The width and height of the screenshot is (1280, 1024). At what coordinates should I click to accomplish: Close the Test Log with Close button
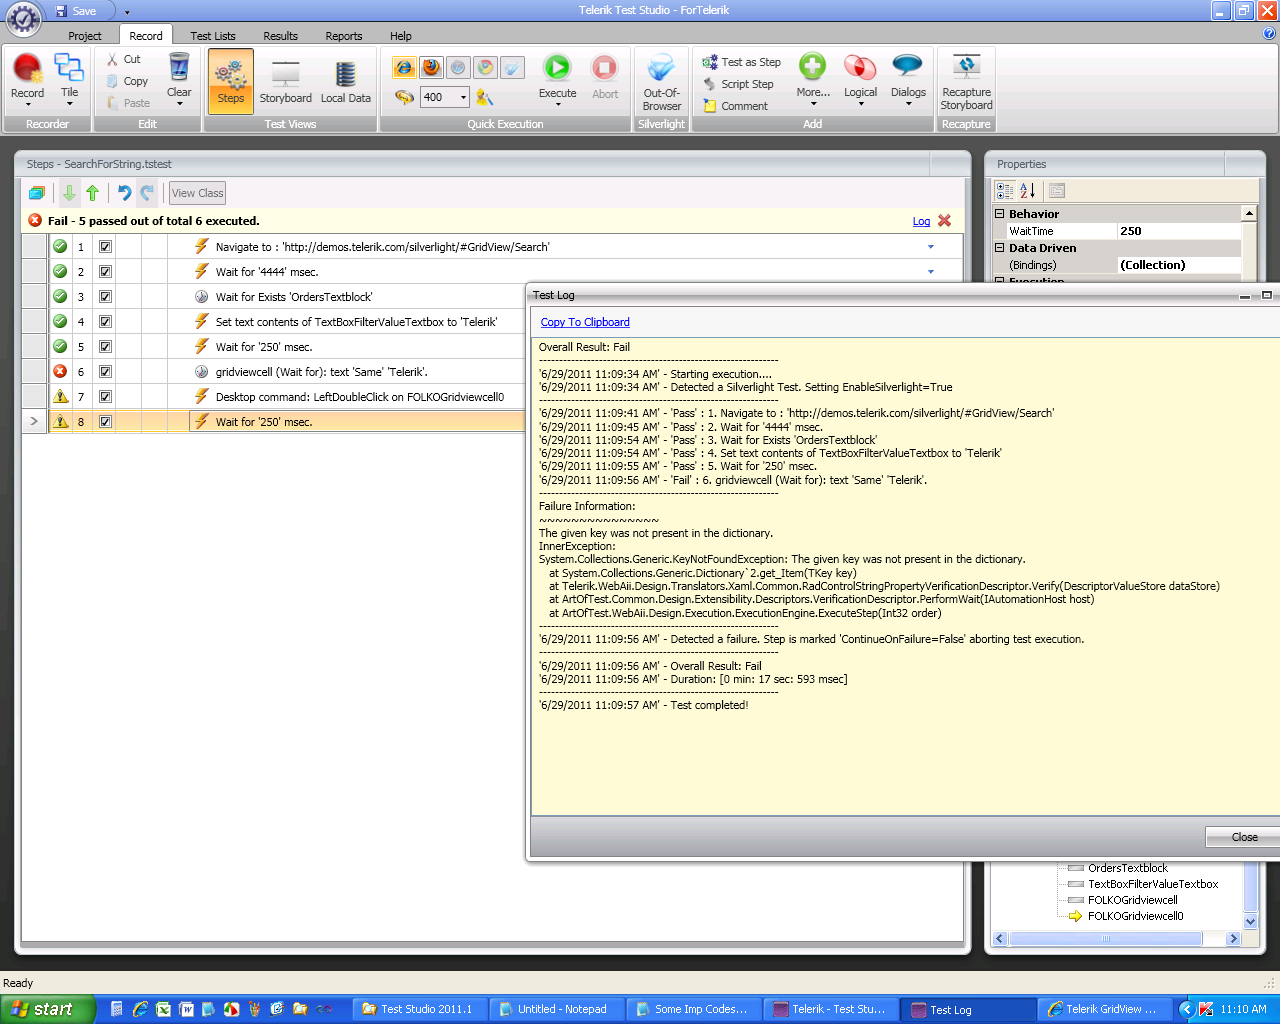(x=1244, y=837)
